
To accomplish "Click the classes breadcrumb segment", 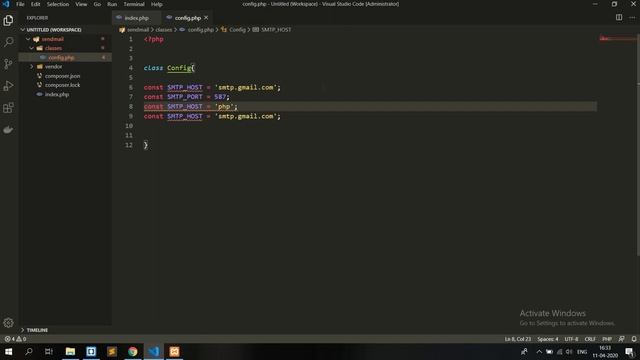I will click(163, 30).
